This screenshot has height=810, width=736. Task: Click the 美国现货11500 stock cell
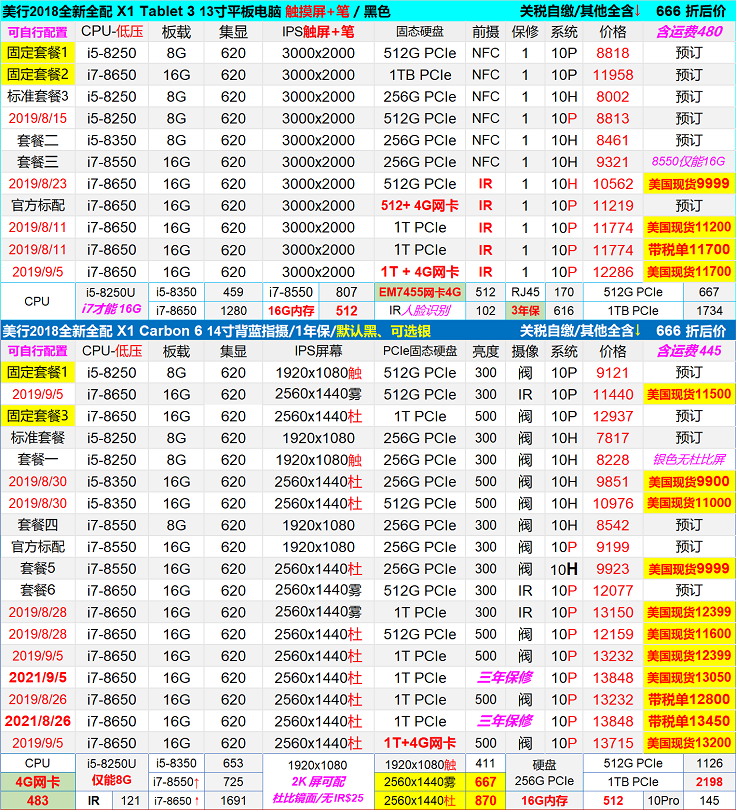[688, 394]
